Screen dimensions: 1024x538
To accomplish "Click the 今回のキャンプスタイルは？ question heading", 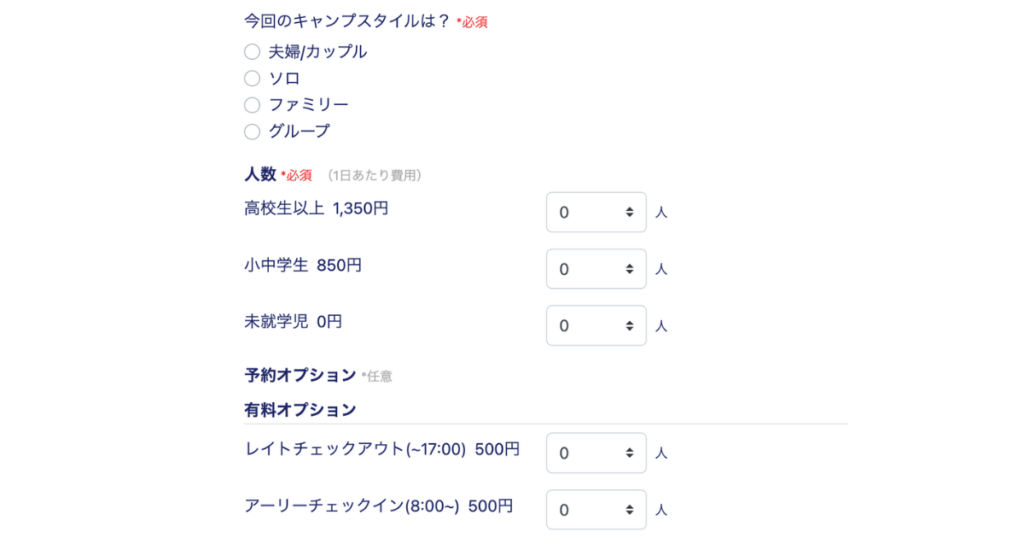I will (347, 20).
